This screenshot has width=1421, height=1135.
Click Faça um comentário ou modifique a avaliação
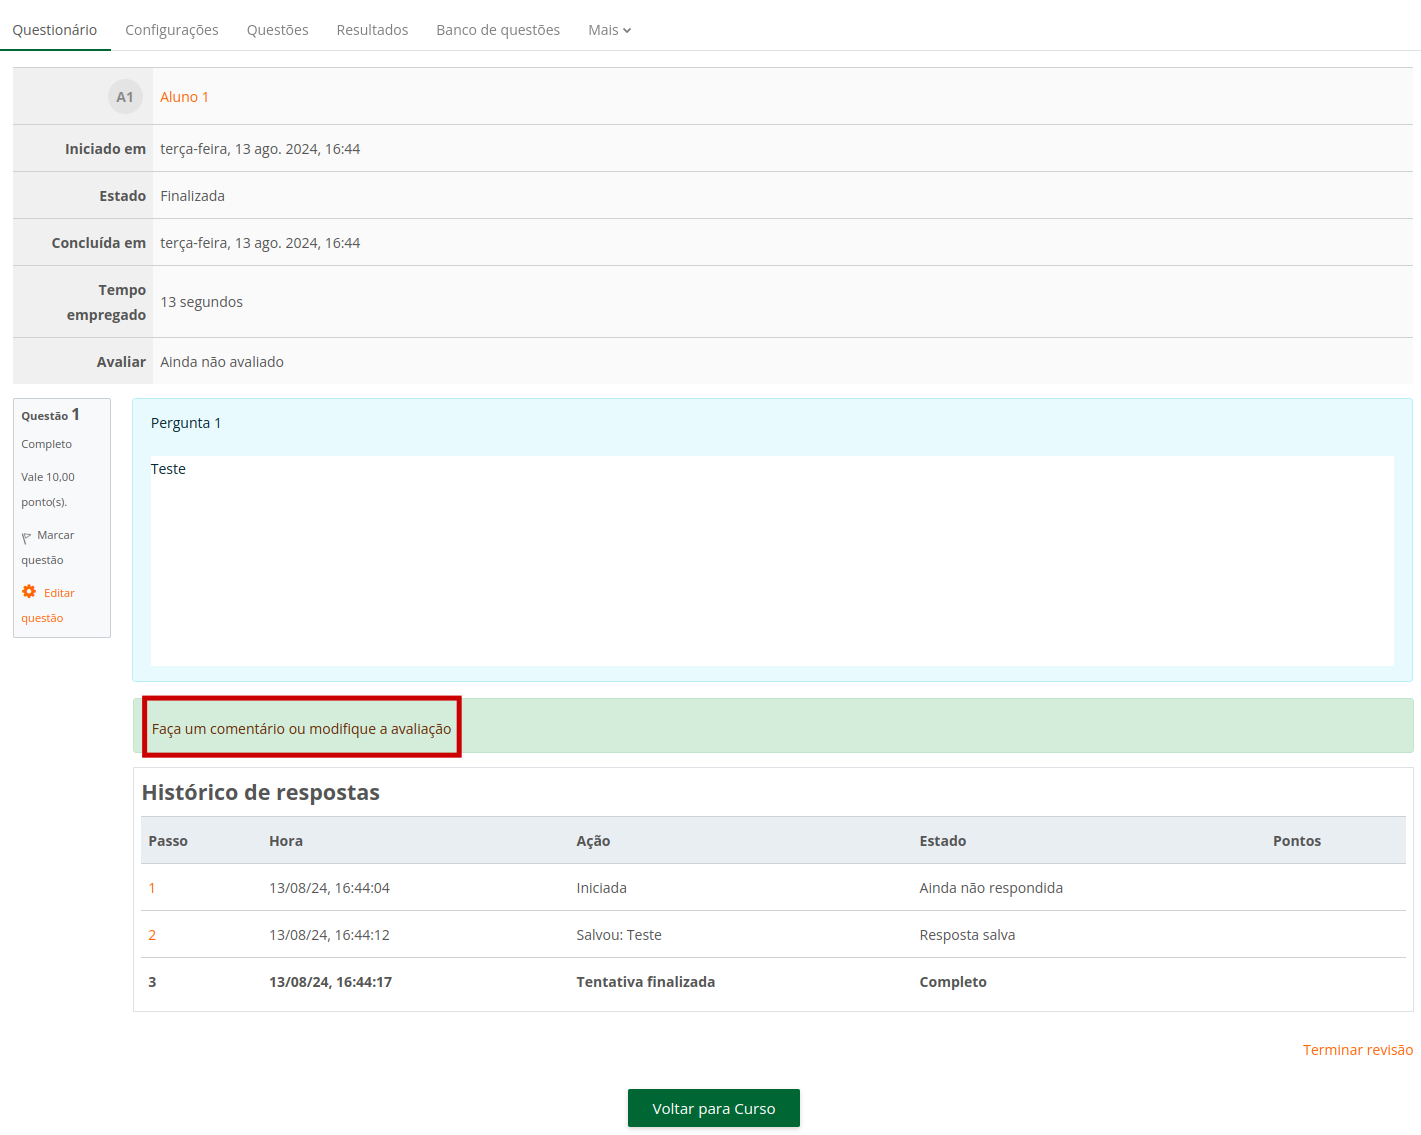pos(301,729)
